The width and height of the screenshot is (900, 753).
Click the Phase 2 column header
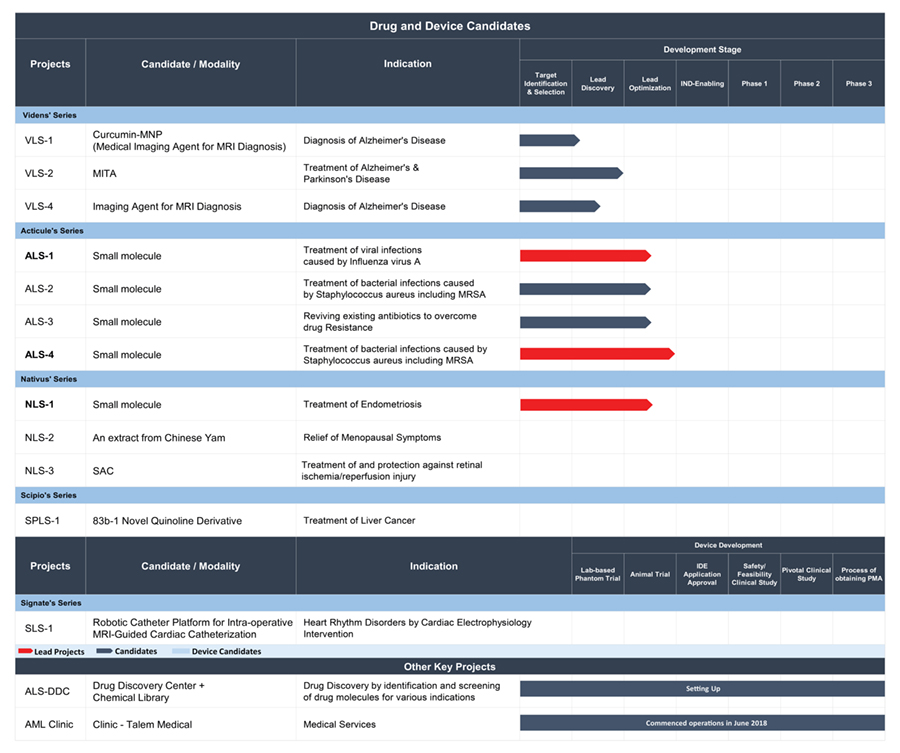(806, 83)
